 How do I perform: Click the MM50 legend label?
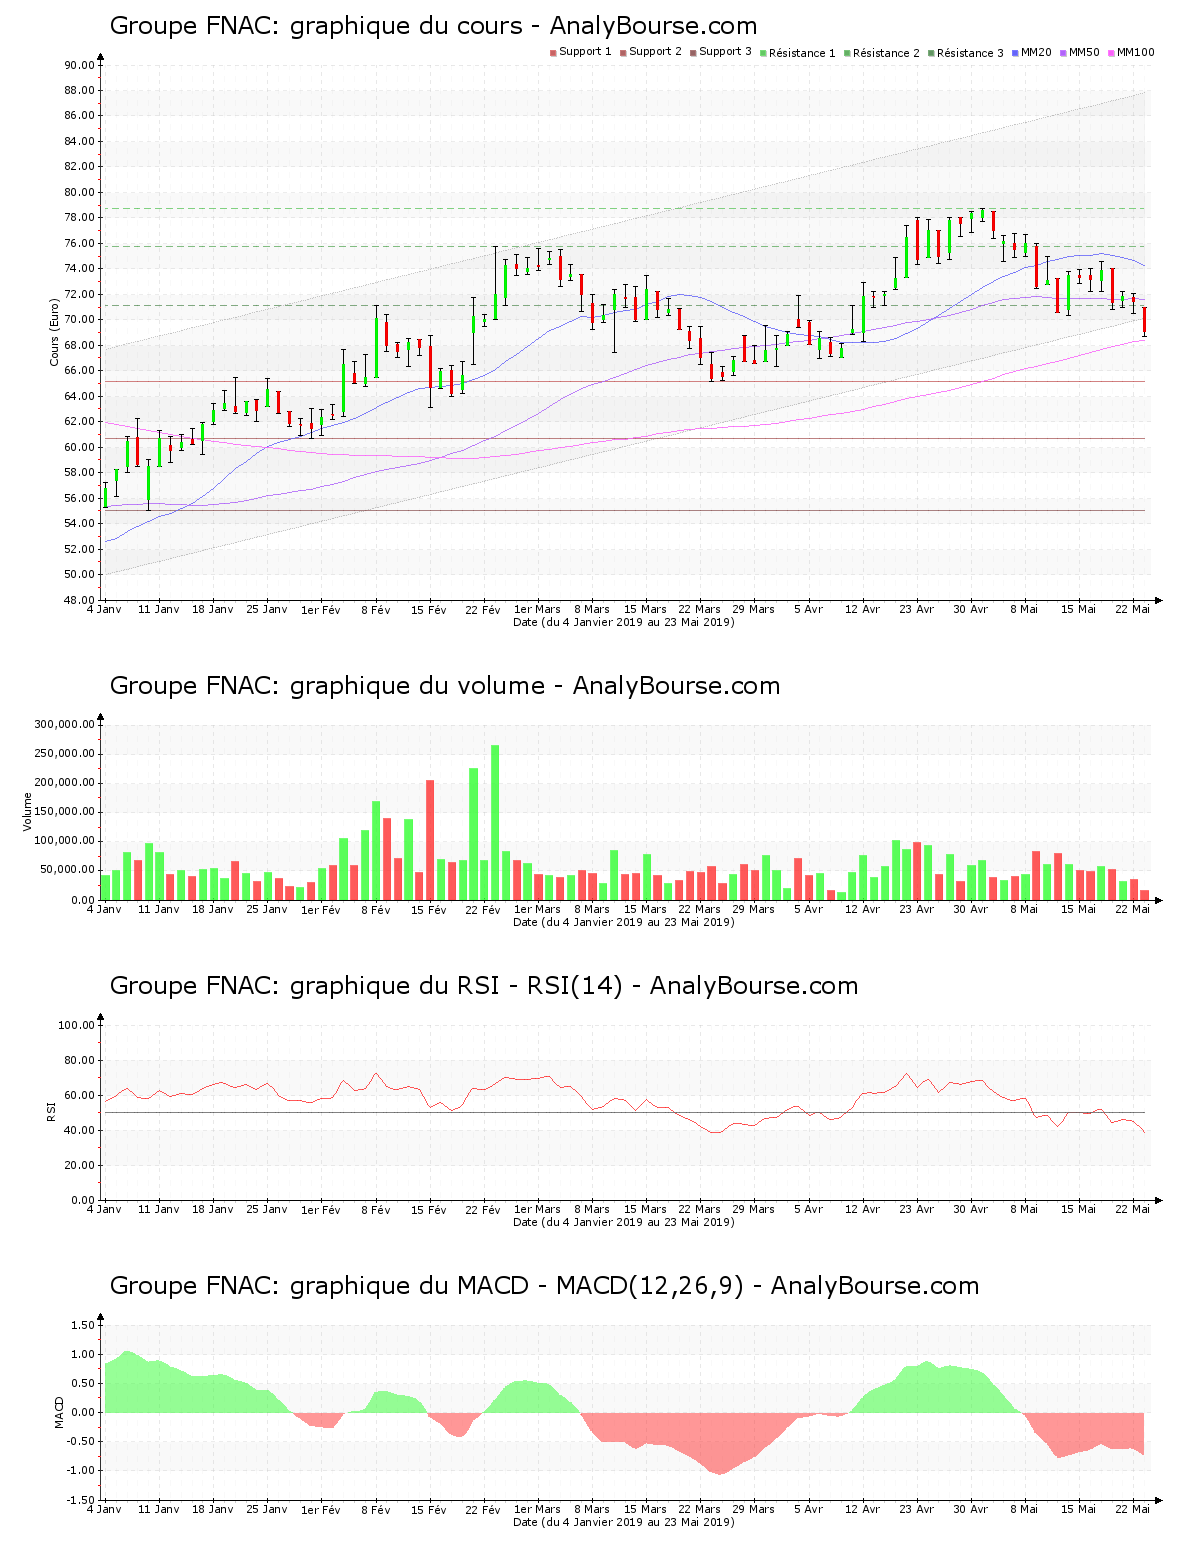[x=1084, y=52]
